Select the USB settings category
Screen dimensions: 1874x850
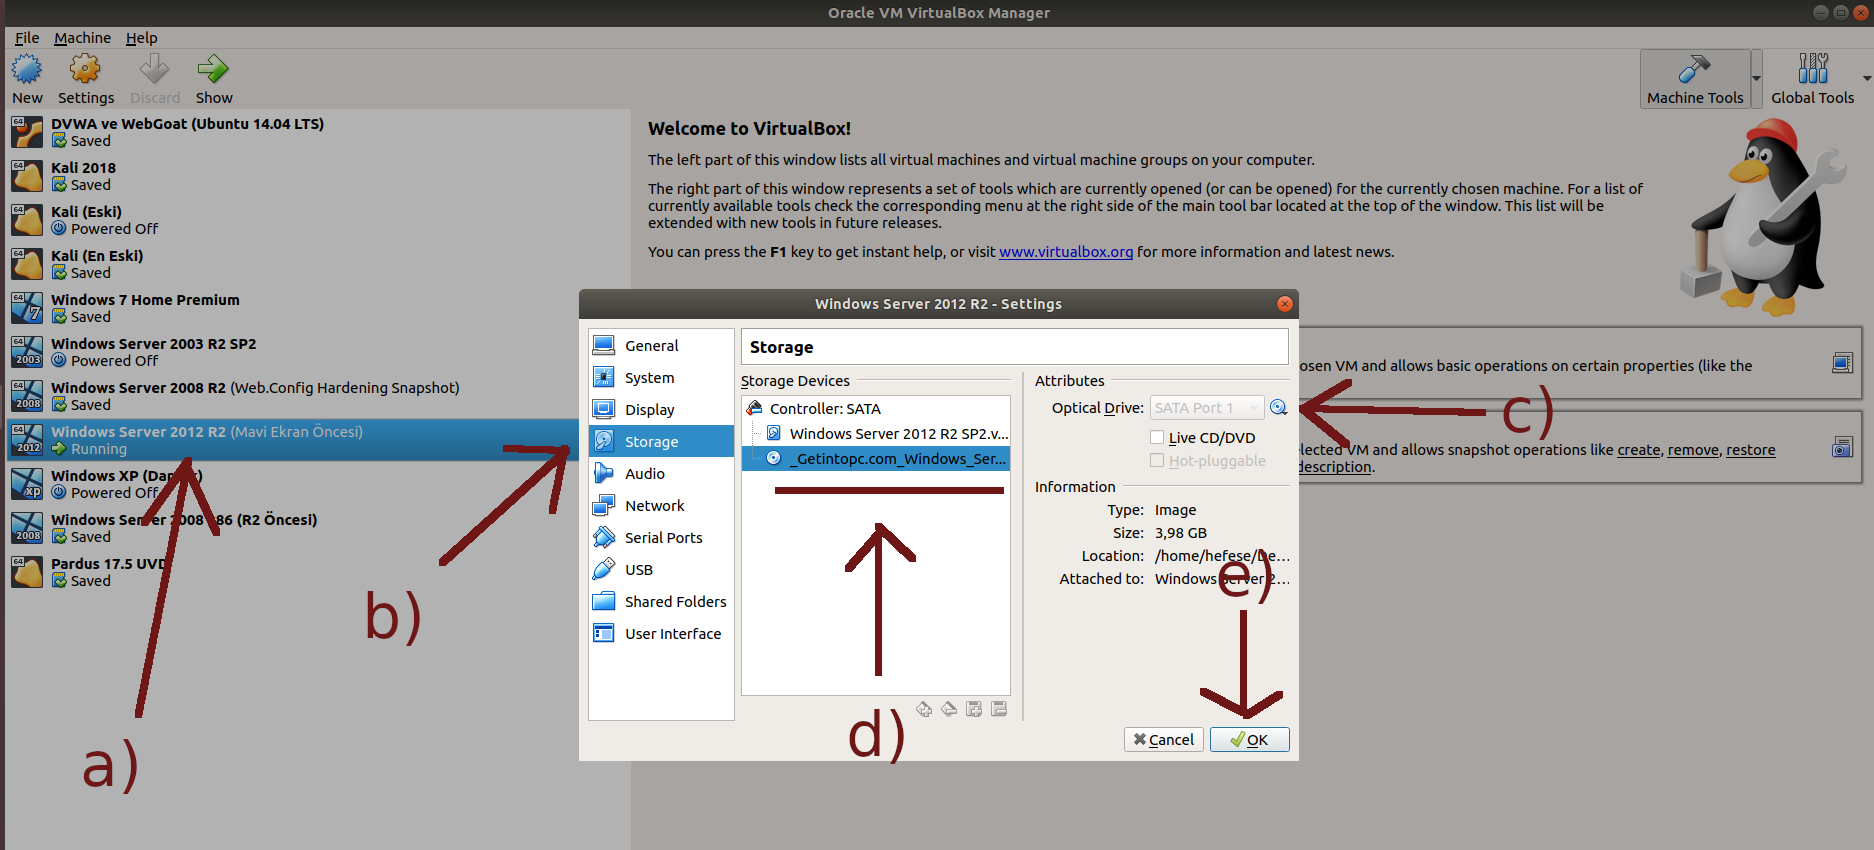click(x=661, y=569)
